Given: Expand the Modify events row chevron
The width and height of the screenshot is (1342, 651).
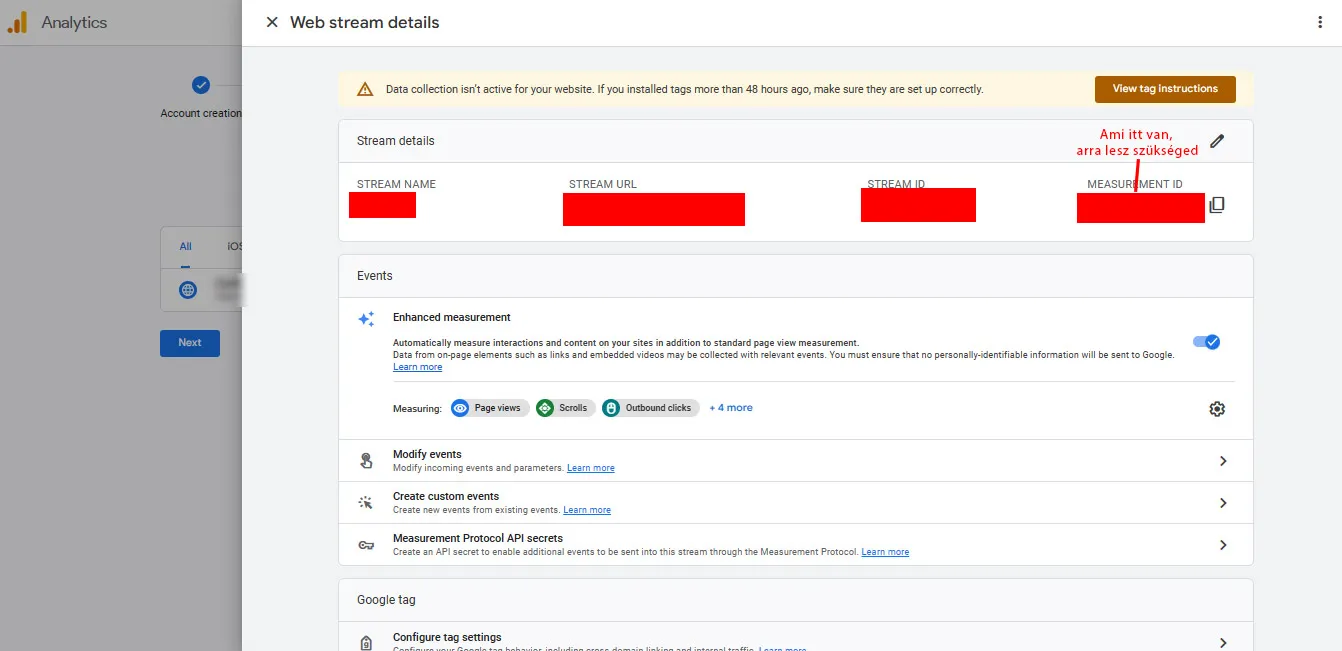Looking at the screenshot, I should (x=1223, y=461).
